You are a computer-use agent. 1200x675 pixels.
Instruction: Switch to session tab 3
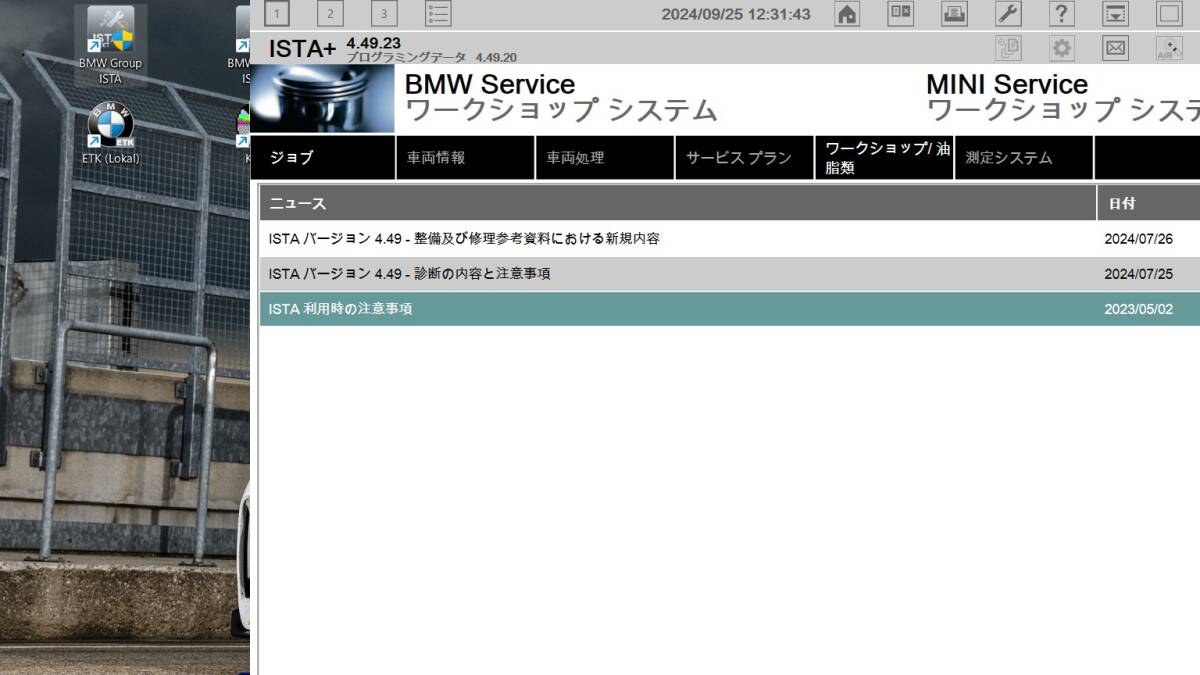383,13
